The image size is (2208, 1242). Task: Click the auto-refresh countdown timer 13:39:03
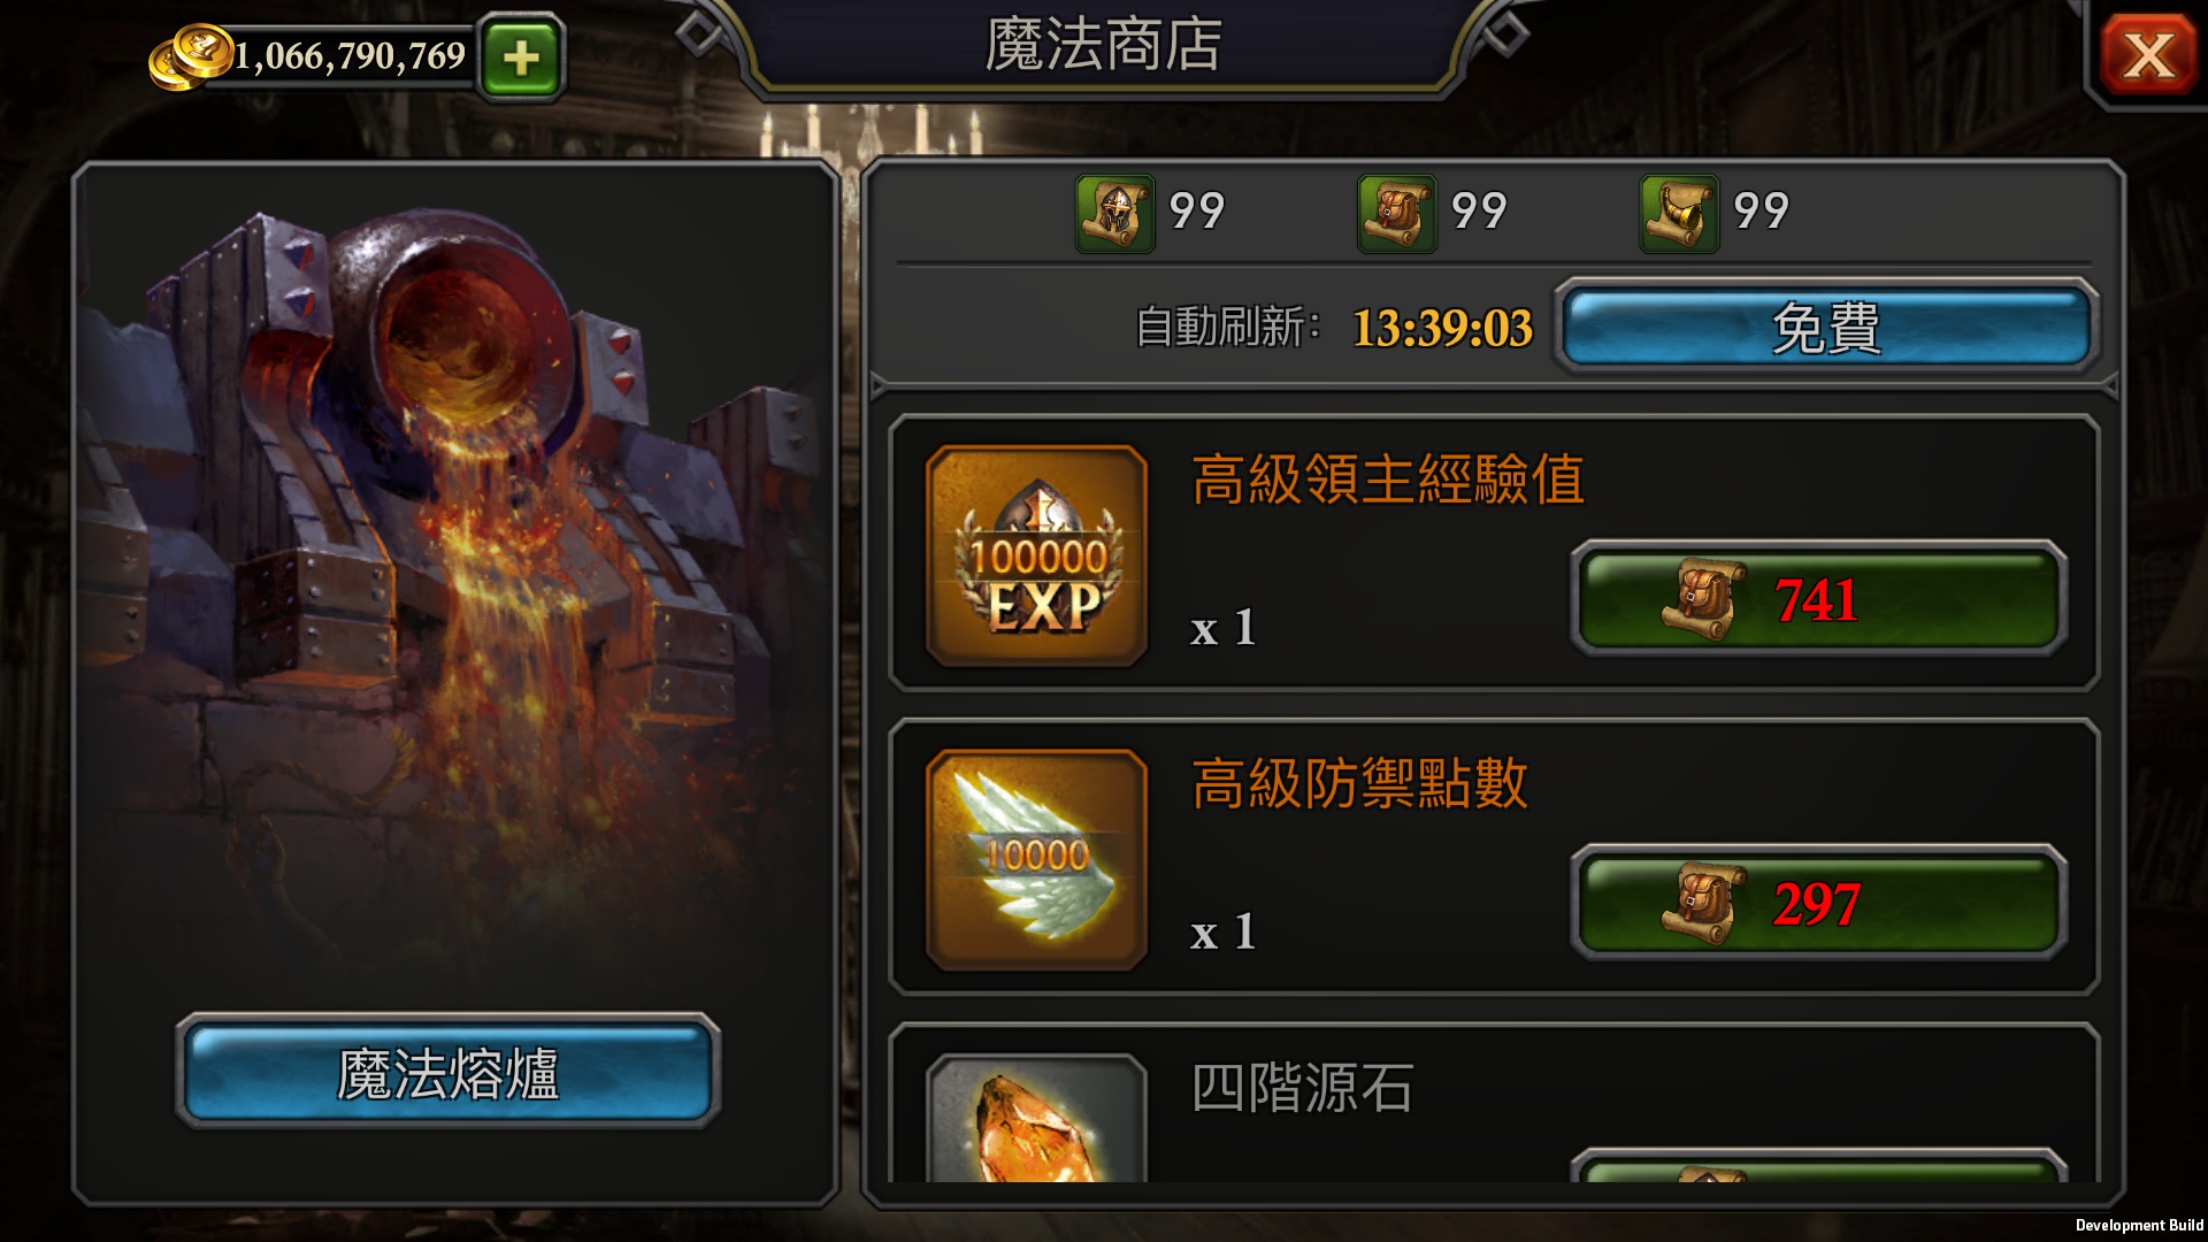(x=1442, y=328)
